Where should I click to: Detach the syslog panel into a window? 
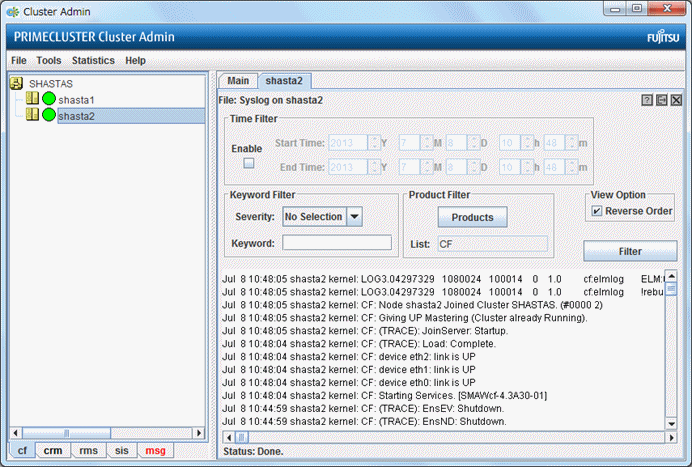point(661,100)
